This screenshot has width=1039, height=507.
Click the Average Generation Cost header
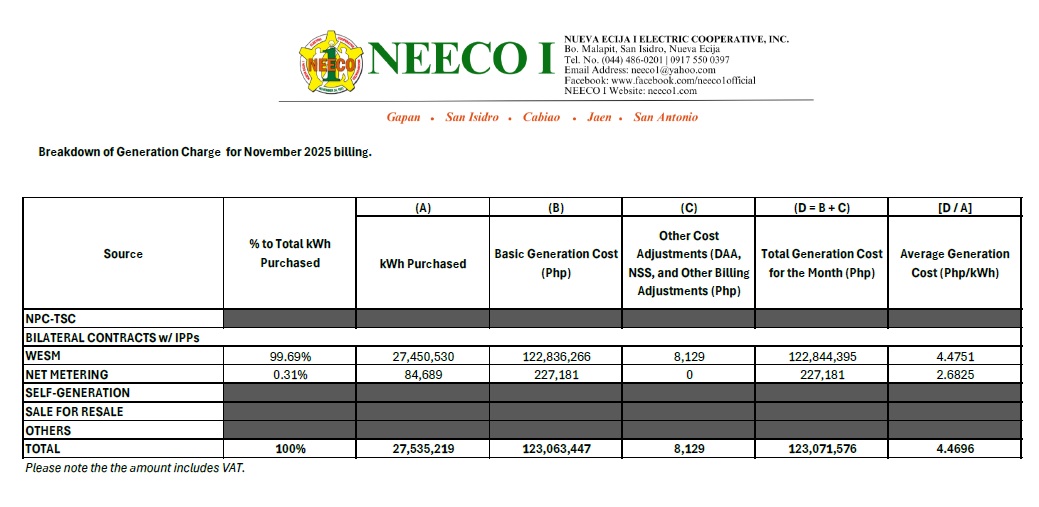pyautogui.click(x=954, y=263)
